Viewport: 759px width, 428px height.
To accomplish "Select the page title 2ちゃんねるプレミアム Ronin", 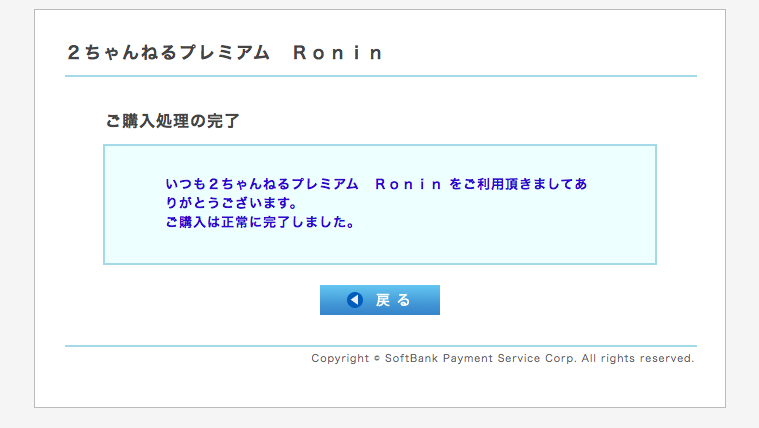I will (226, 53).
